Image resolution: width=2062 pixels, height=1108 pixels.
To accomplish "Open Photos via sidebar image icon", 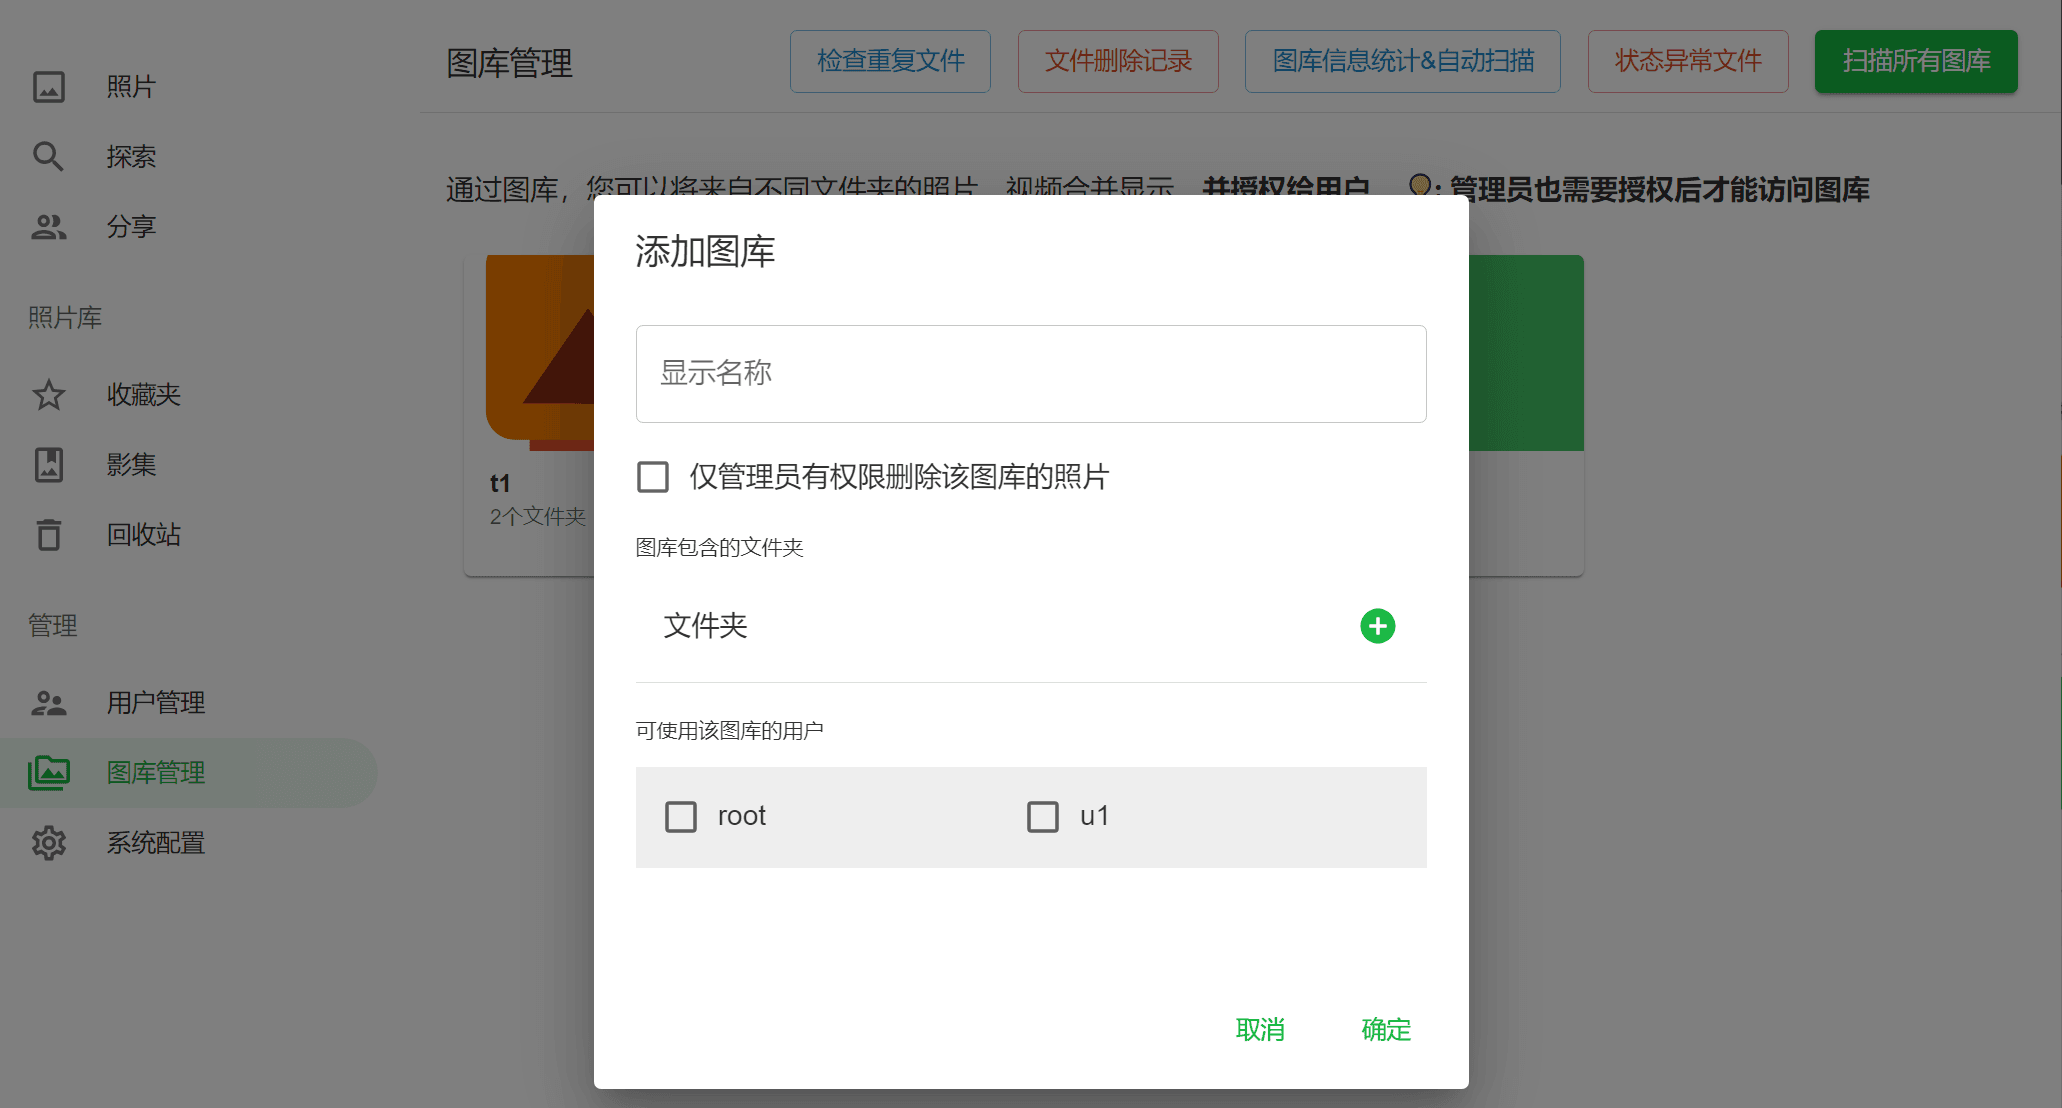I will click(x=49, y=87).
